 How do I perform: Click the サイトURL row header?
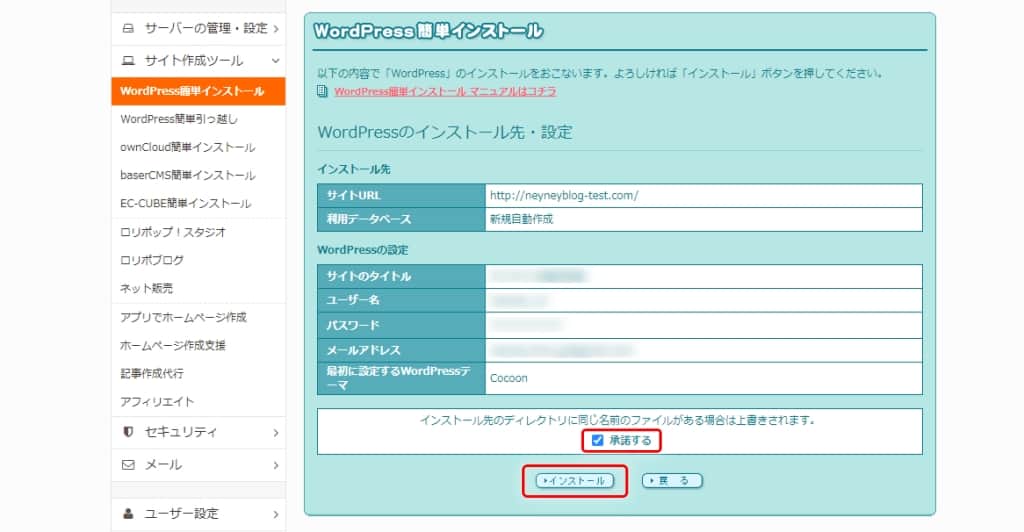[x=401, y=195]
